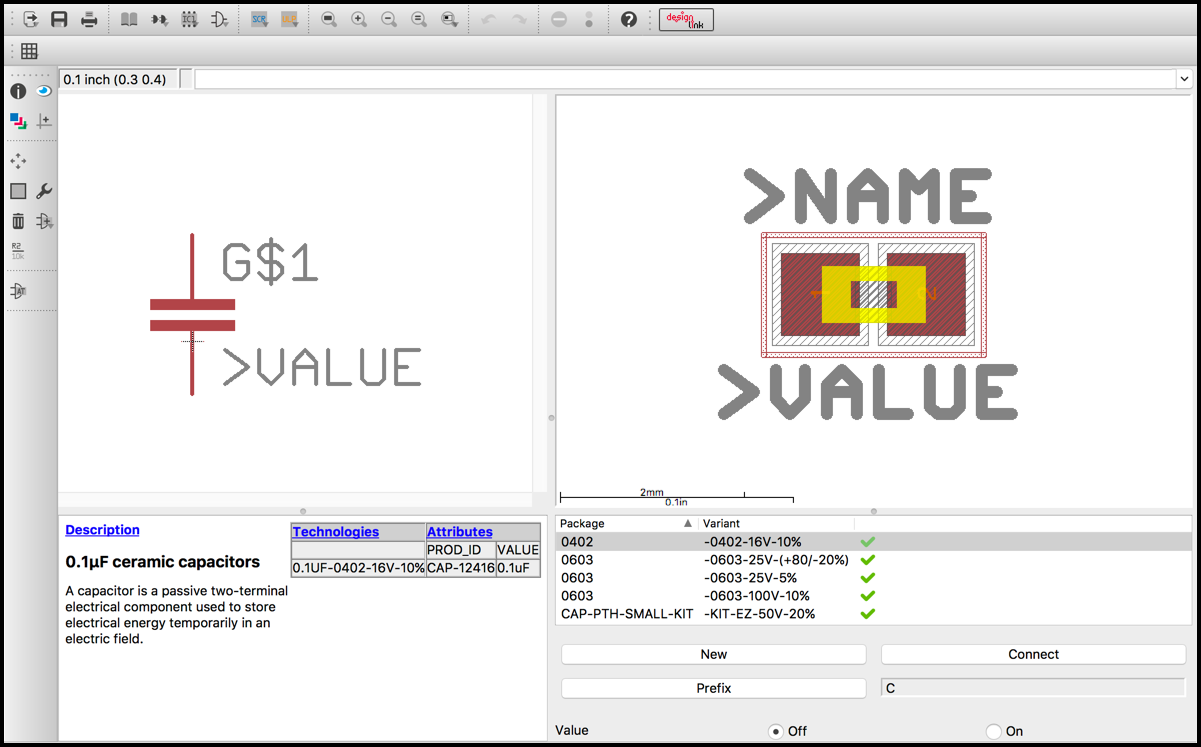Click the Save disk icon
The width and height of the screenshot is (1201, 747).
coord(59,19)
